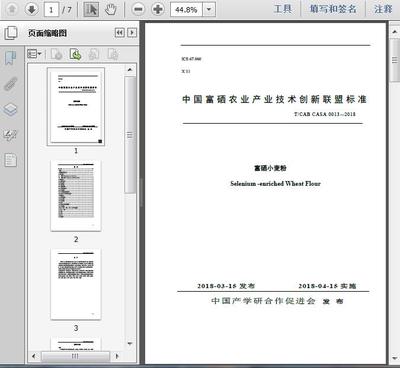The width and height of the screenshot is (400, 368).
Task: Open the 注释 comments pane
Action: [383, 9]
